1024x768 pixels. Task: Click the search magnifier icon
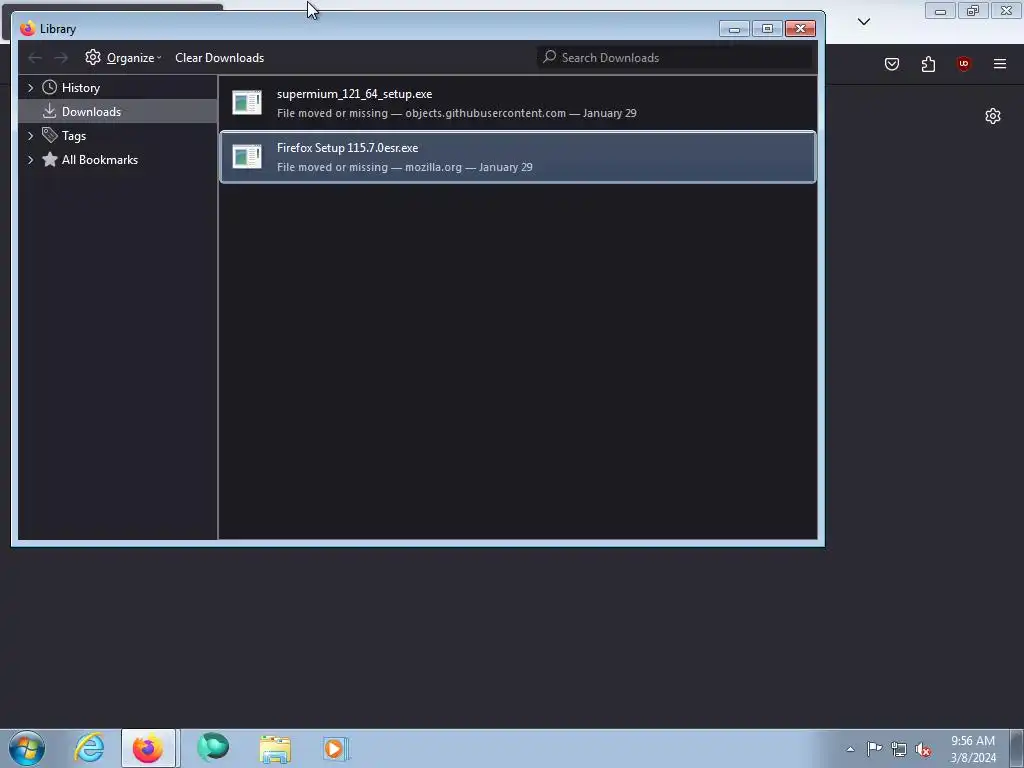coord(549,57)
